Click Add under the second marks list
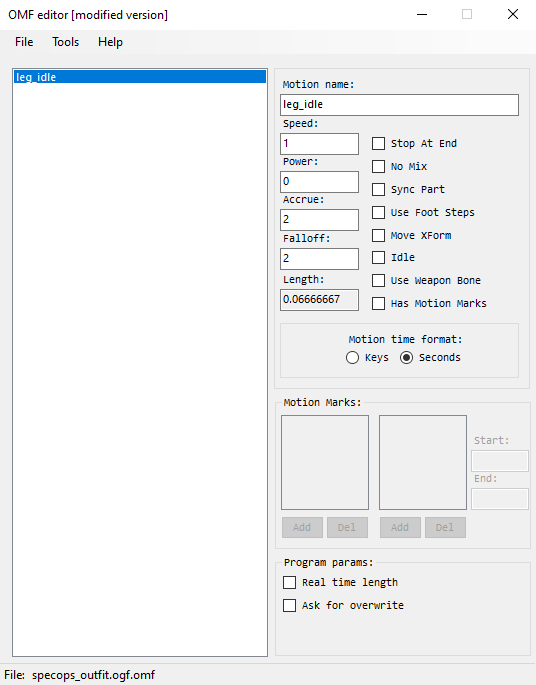 pos(400,527)
